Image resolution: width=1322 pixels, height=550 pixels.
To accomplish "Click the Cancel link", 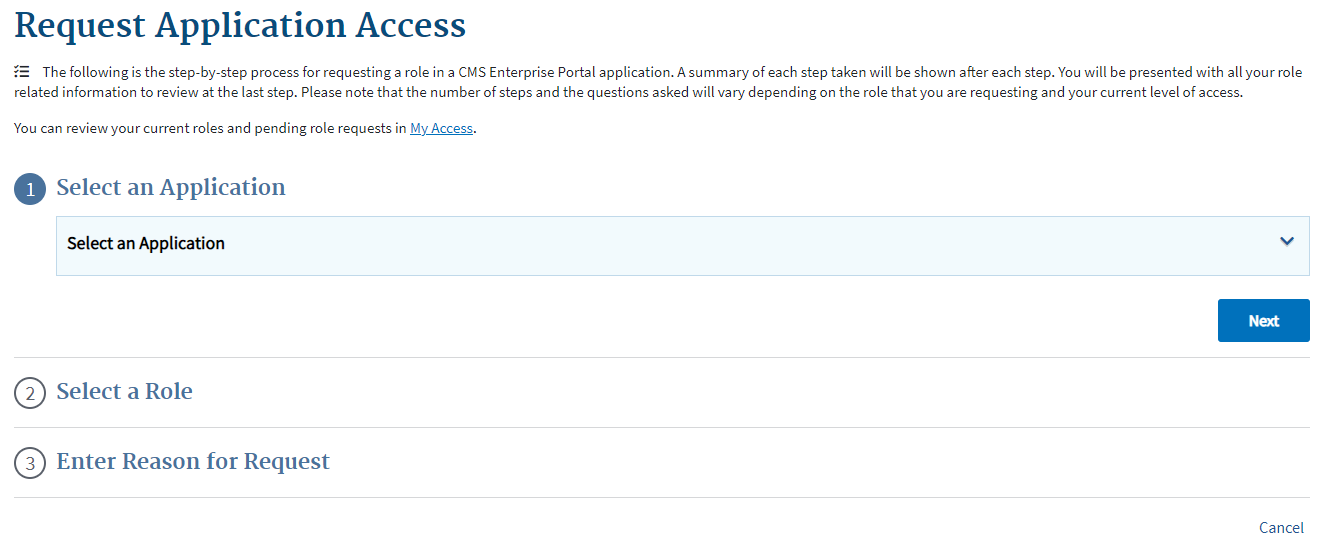I will tap(1281, 528).
